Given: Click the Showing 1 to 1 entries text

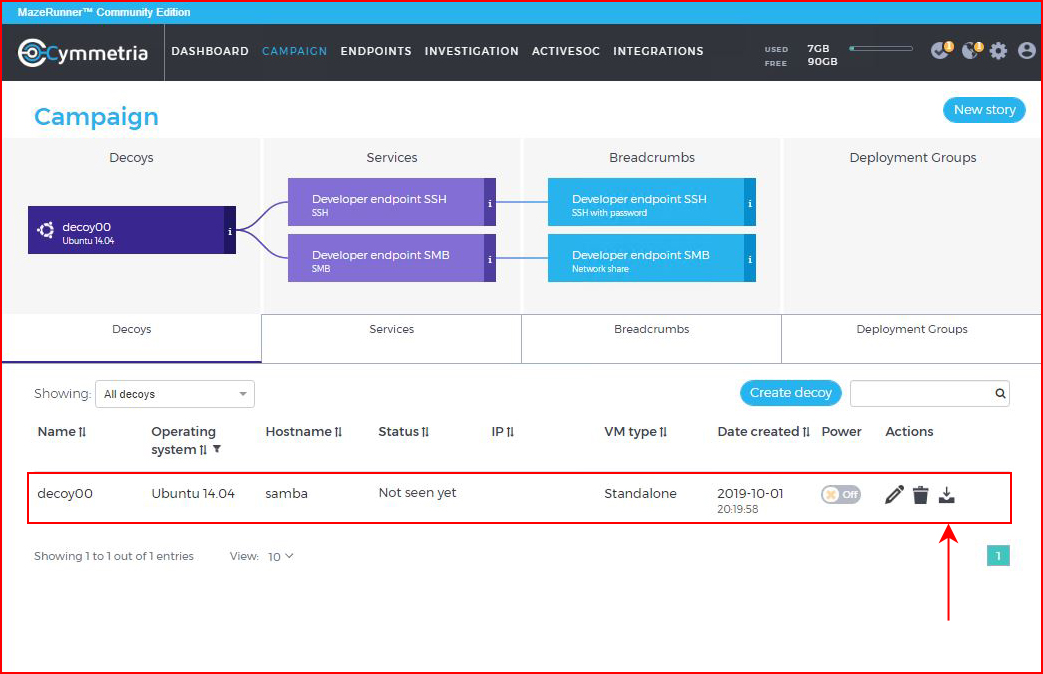Looking at the screenshot, I should (114, 556).
